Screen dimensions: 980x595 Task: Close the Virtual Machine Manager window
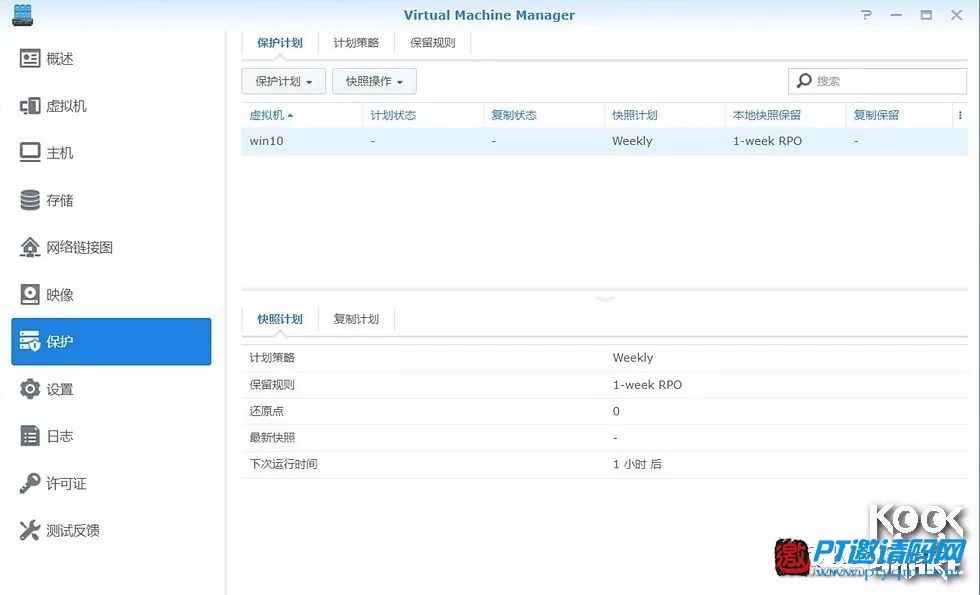click(x=956, y=15)
